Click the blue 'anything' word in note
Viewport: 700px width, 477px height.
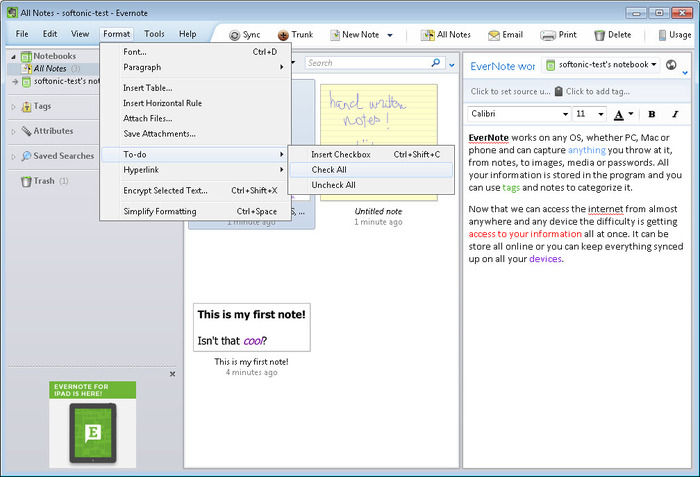coord(587,150)
